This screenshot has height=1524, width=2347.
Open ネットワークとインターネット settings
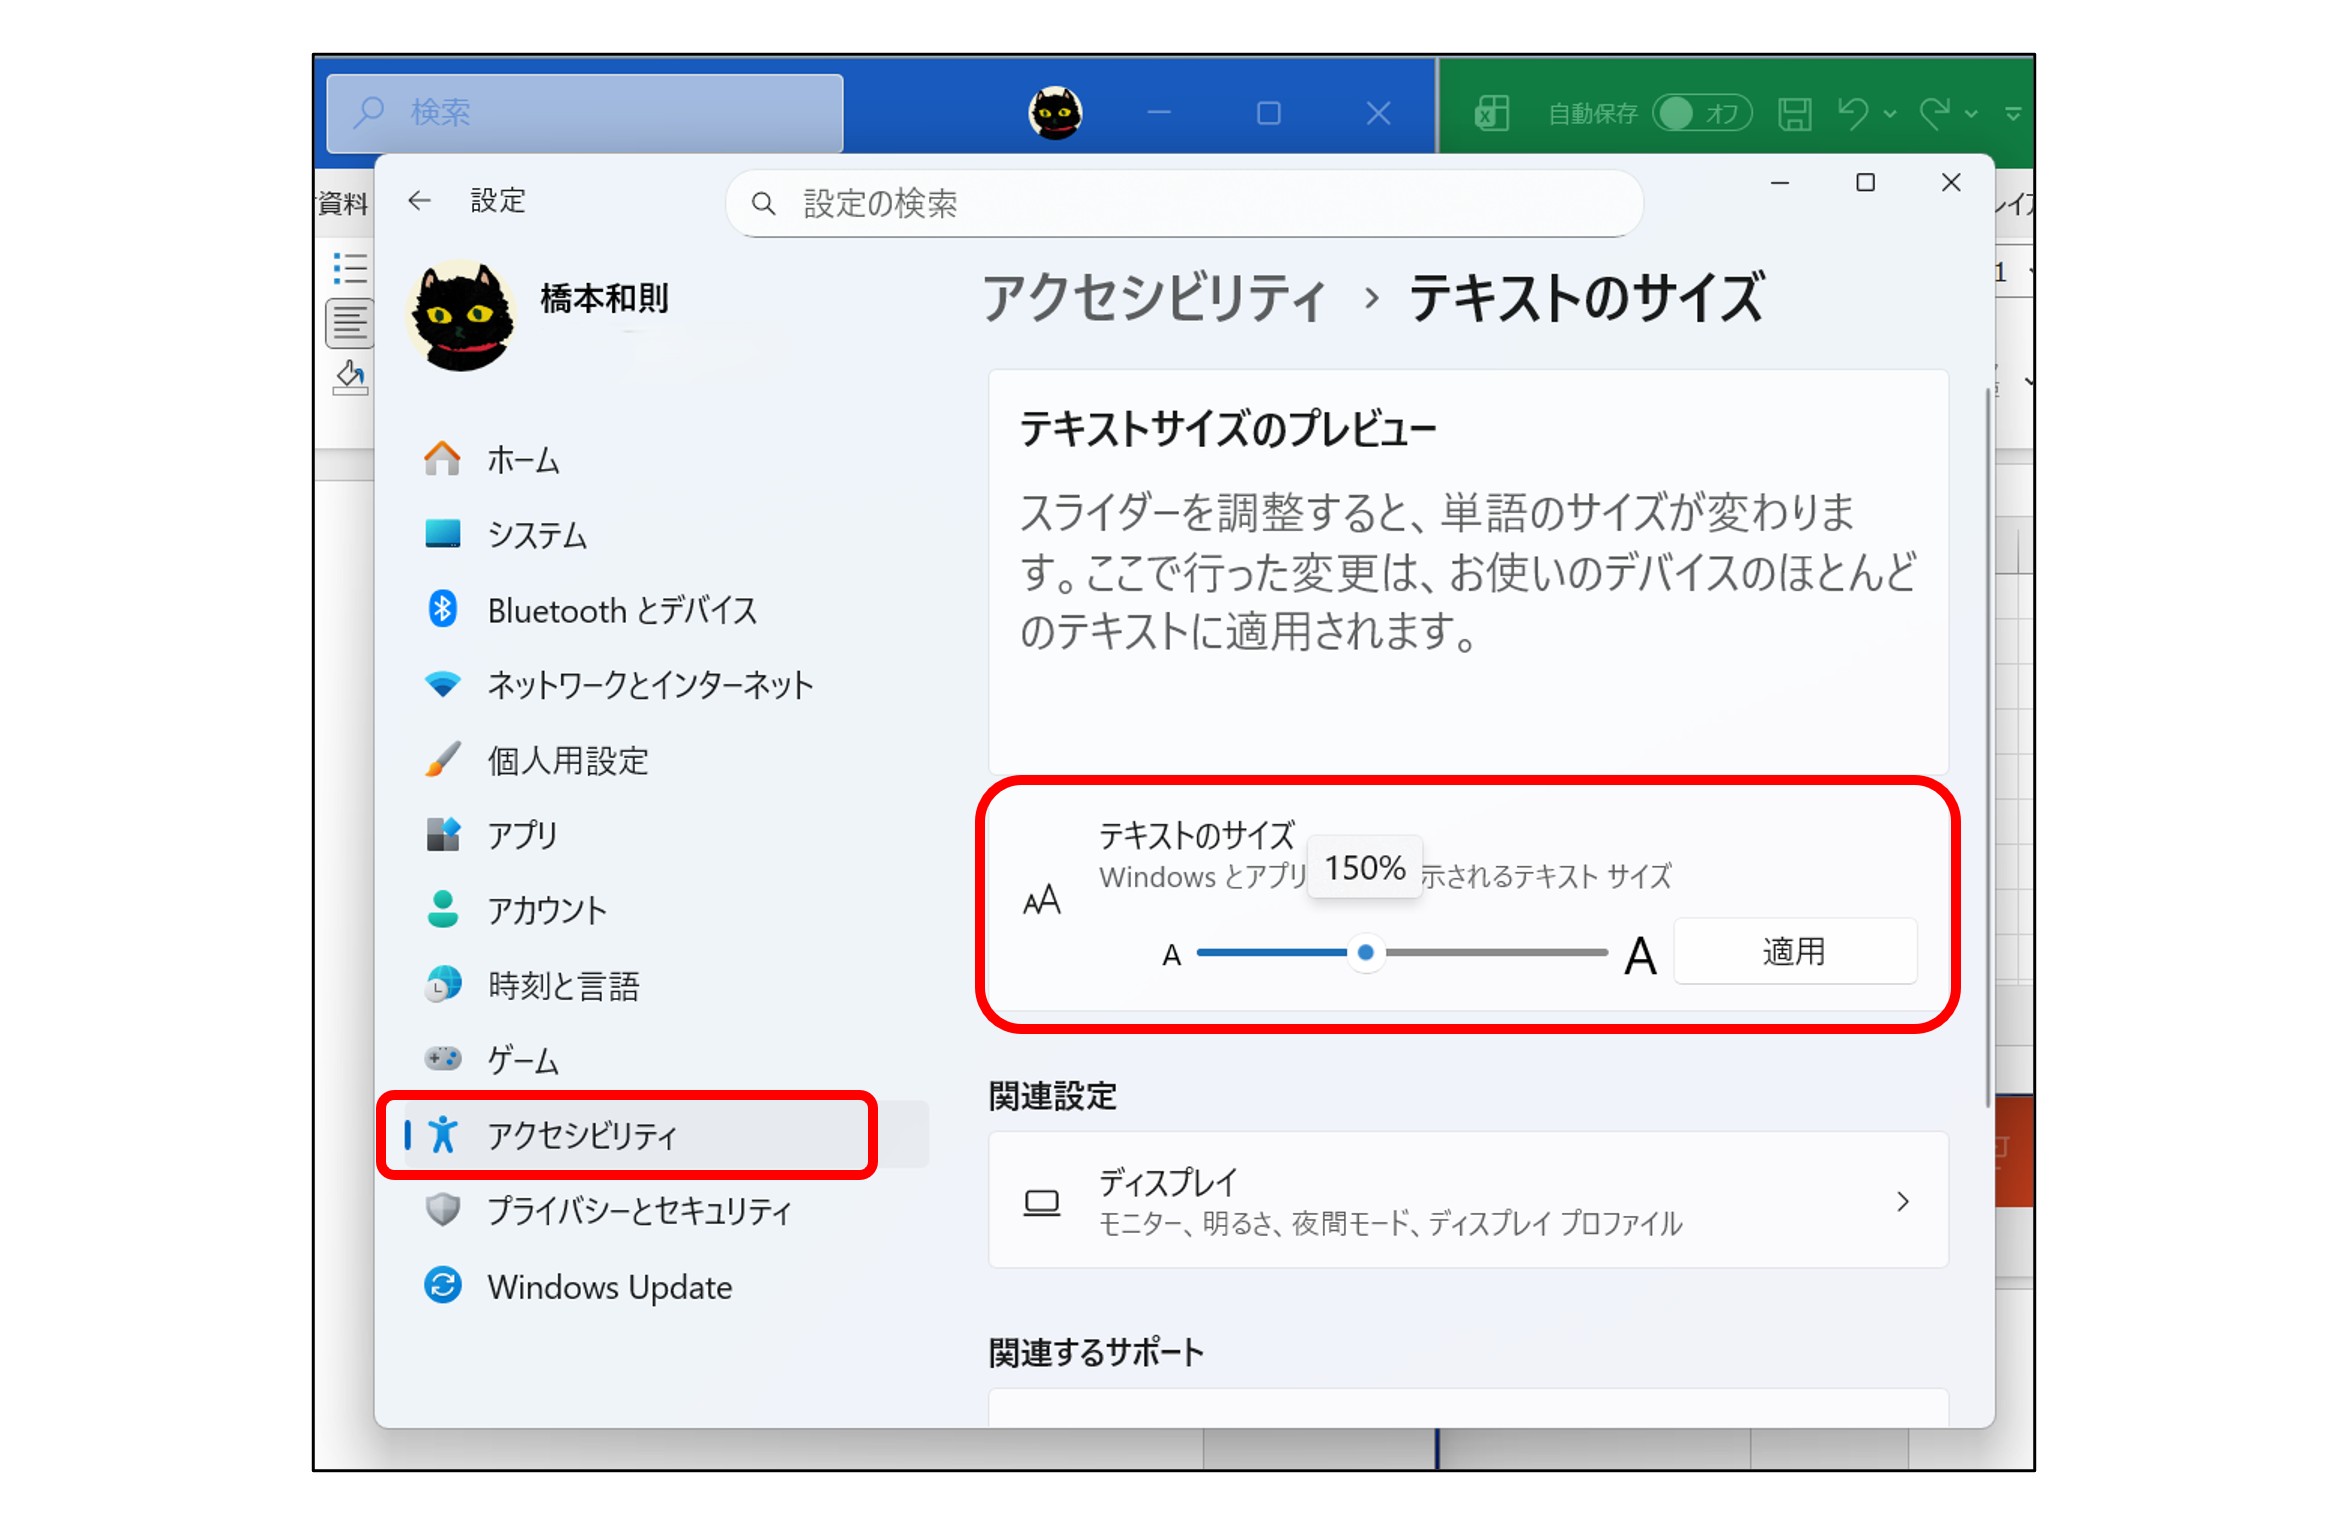click(x=649, y=685)
